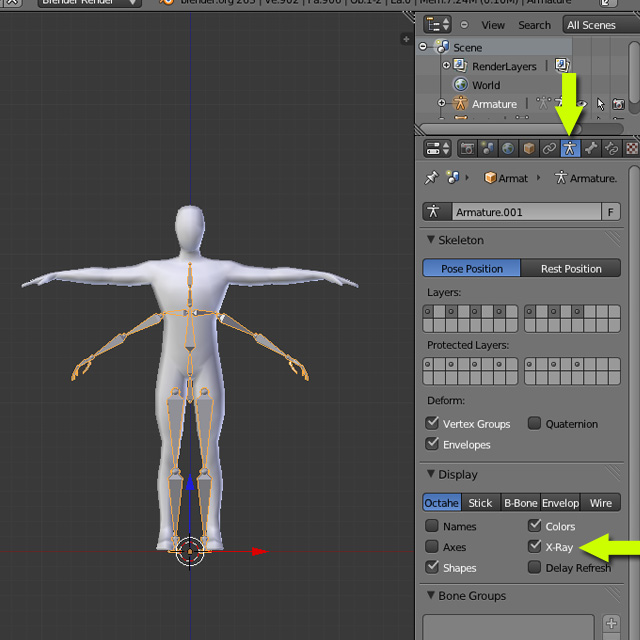Open the Texture tab checker icon
Image resolution: width=640 pixels, height=640 pixels.
[x=631, y=149]
